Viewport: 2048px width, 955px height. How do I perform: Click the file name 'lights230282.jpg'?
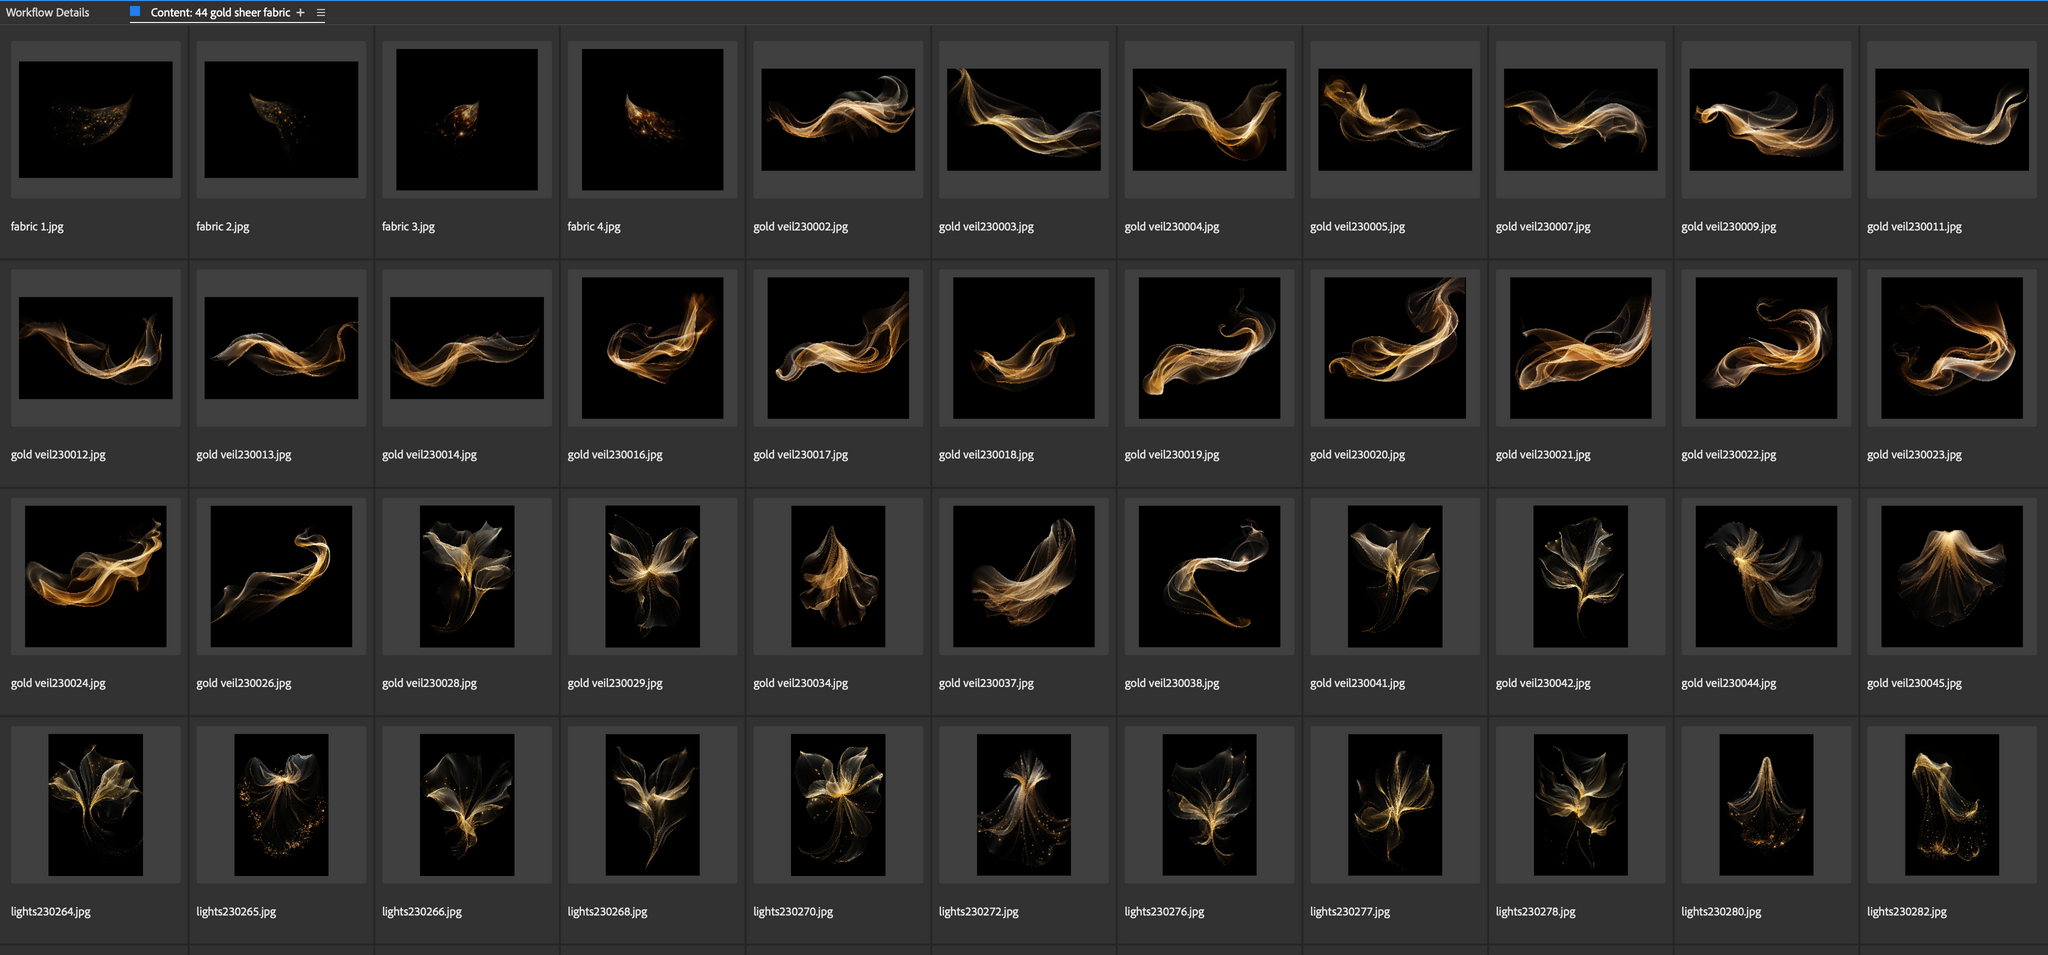point(1907,912)
